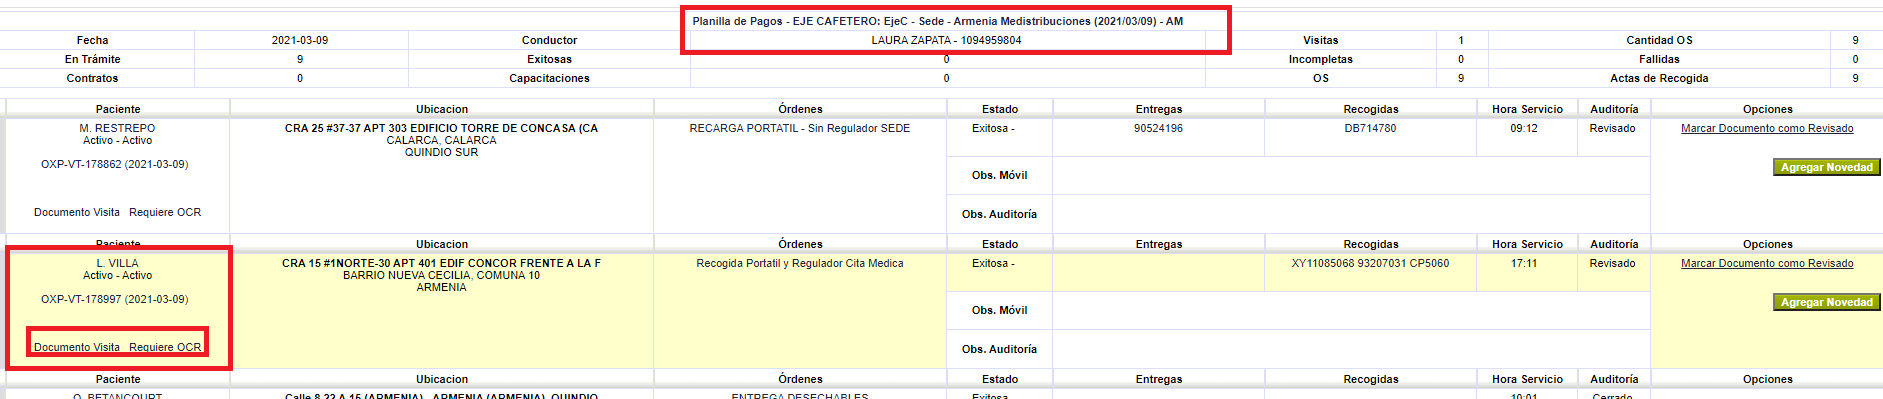Click Marcar Documento como Revisado for M. RESTREPO
This screenshot has width=1883, height=399.
pyautogui.click(x=1767, y=128)
